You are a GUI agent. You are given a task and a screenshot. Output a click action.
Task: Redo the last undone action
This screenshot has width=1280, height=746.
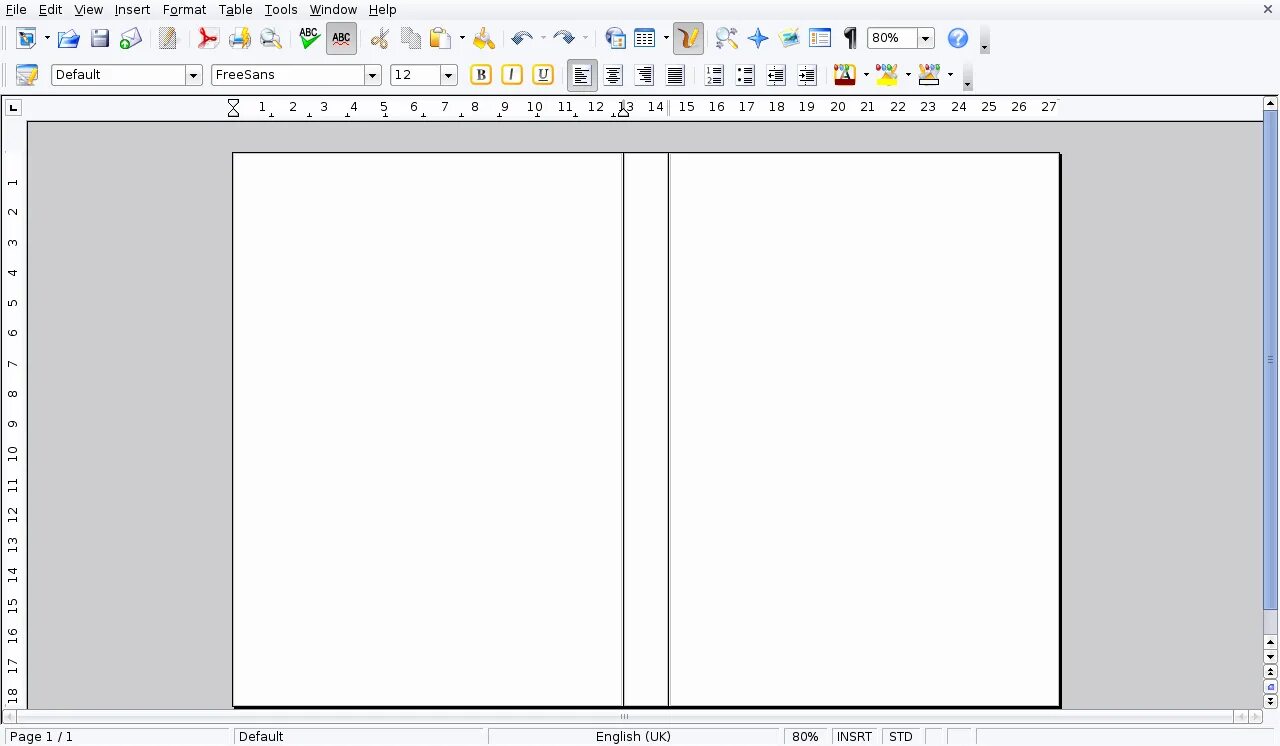tap(564, 39)
